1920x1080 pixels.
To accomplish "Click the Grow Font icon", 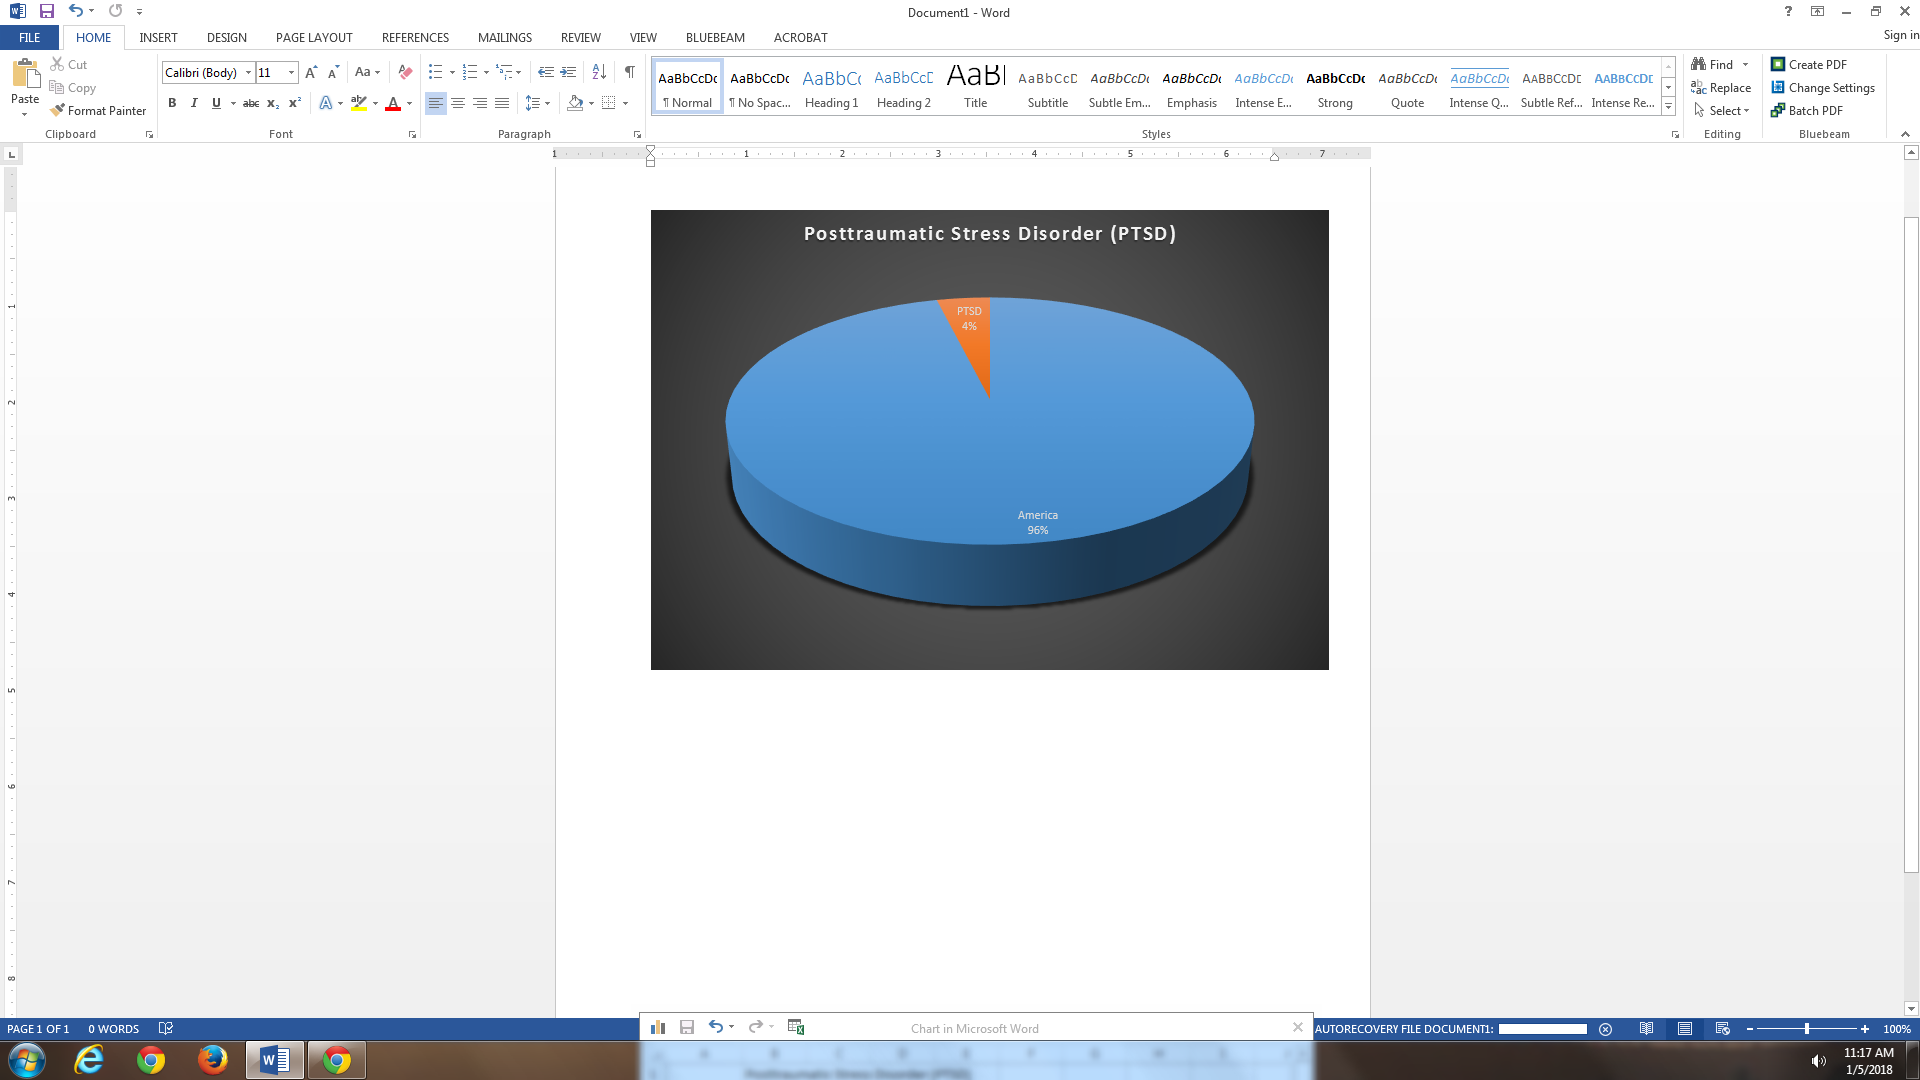I will point(311,72).
